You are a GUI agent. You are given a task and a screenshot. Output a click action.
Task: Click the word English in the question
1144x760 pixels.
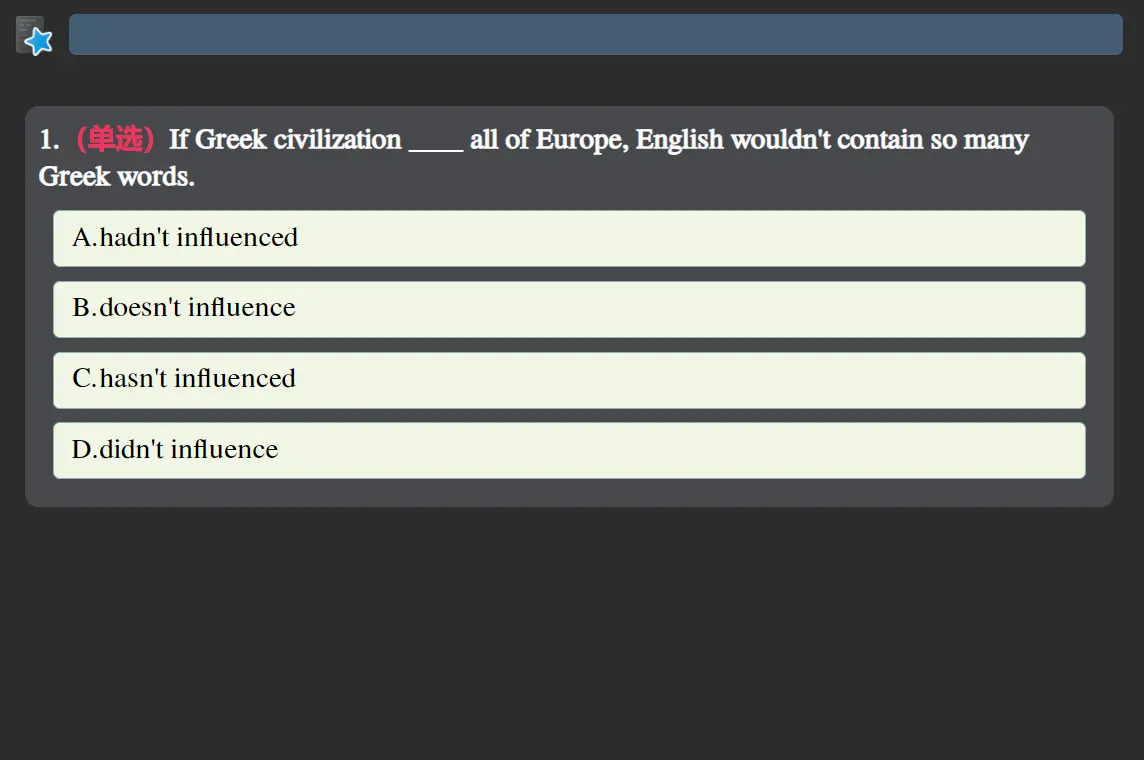(x=678, y=140)
